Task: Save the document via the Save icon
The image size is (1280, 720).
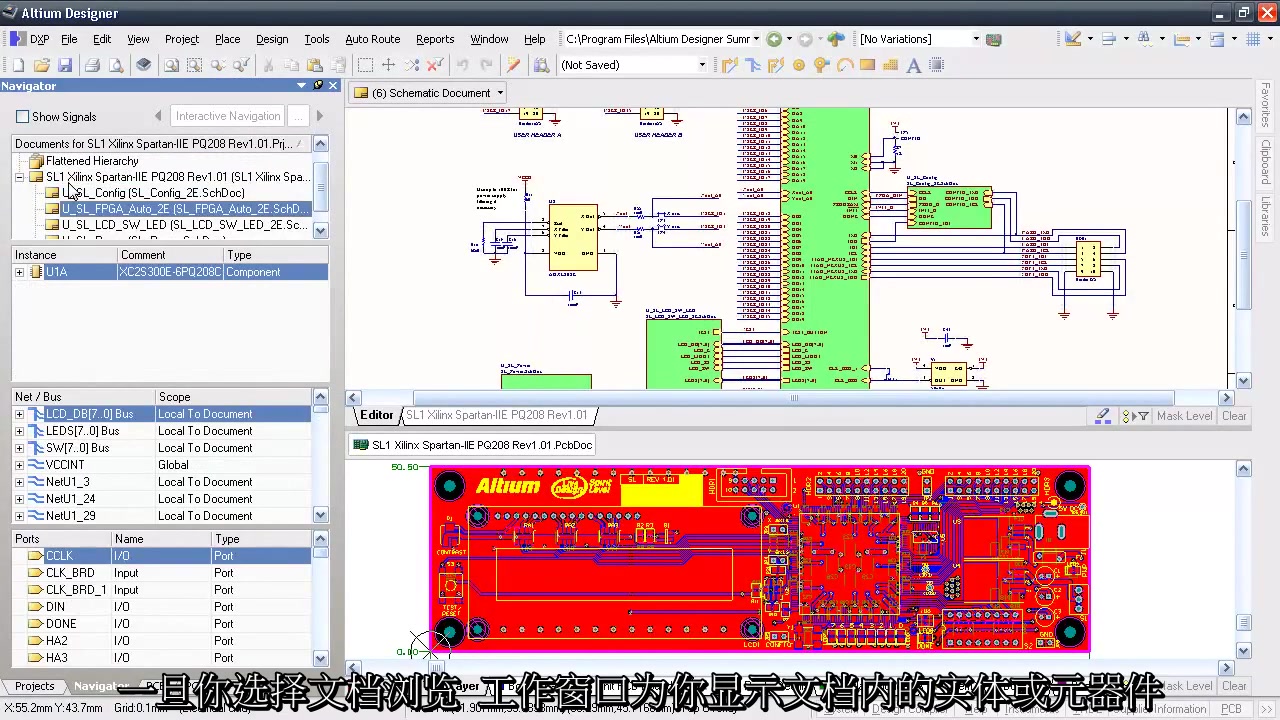Action: 64,65
